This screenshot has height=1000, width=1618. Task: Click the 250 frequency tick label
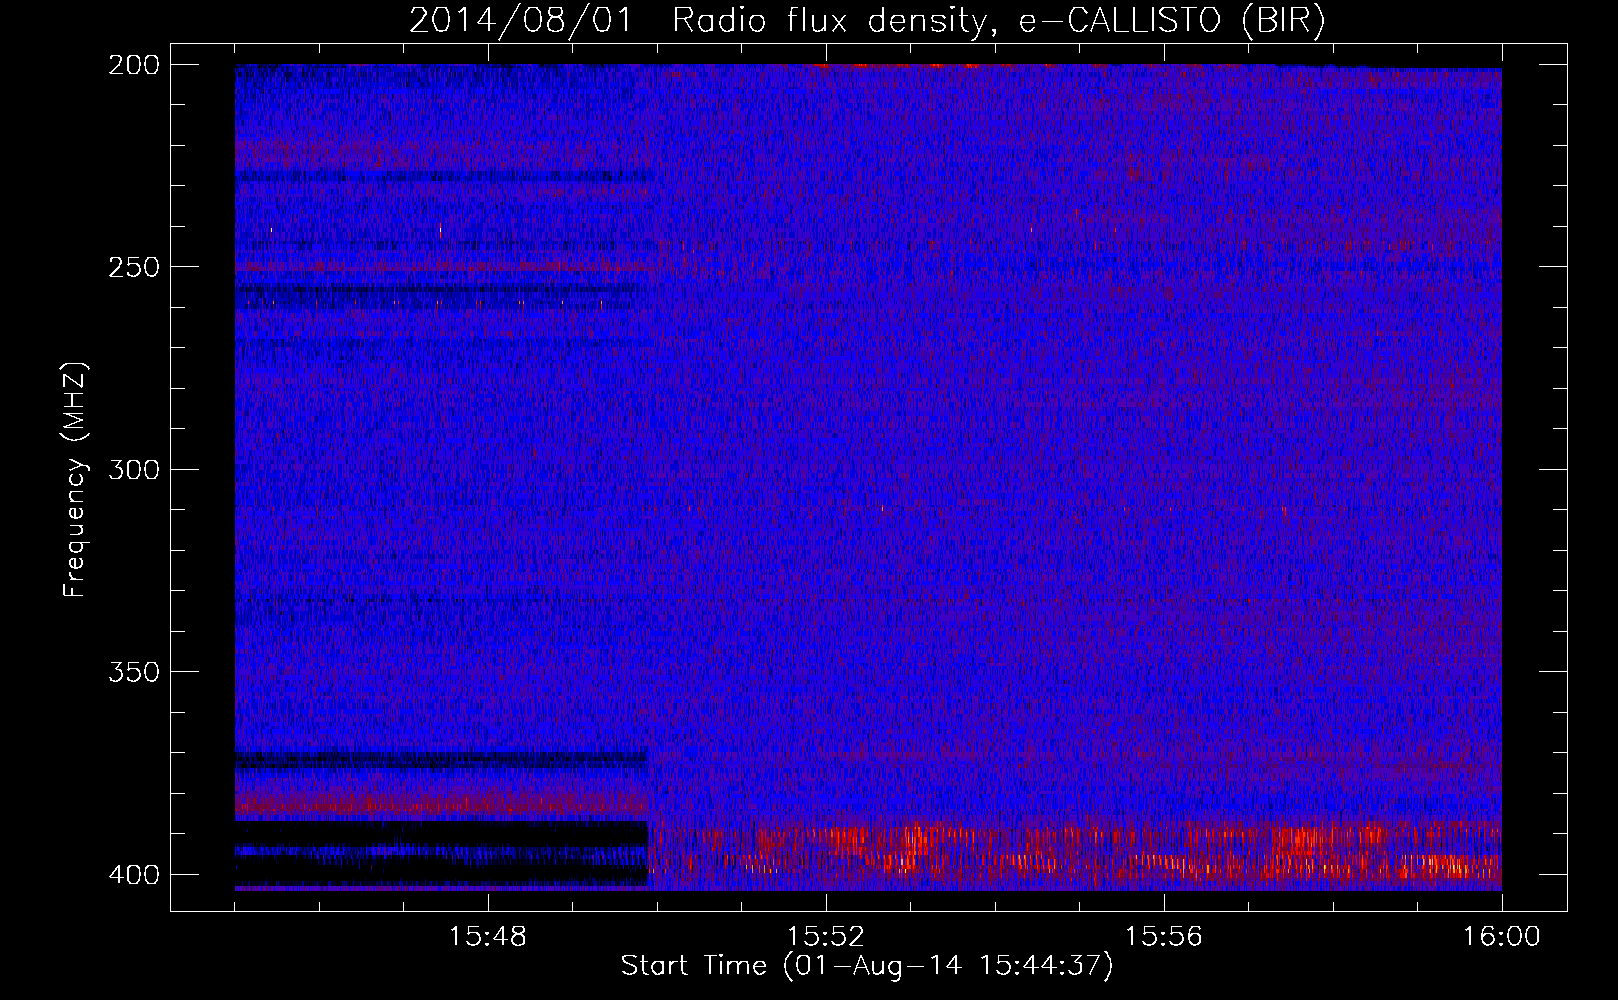(x=134, y=267)
